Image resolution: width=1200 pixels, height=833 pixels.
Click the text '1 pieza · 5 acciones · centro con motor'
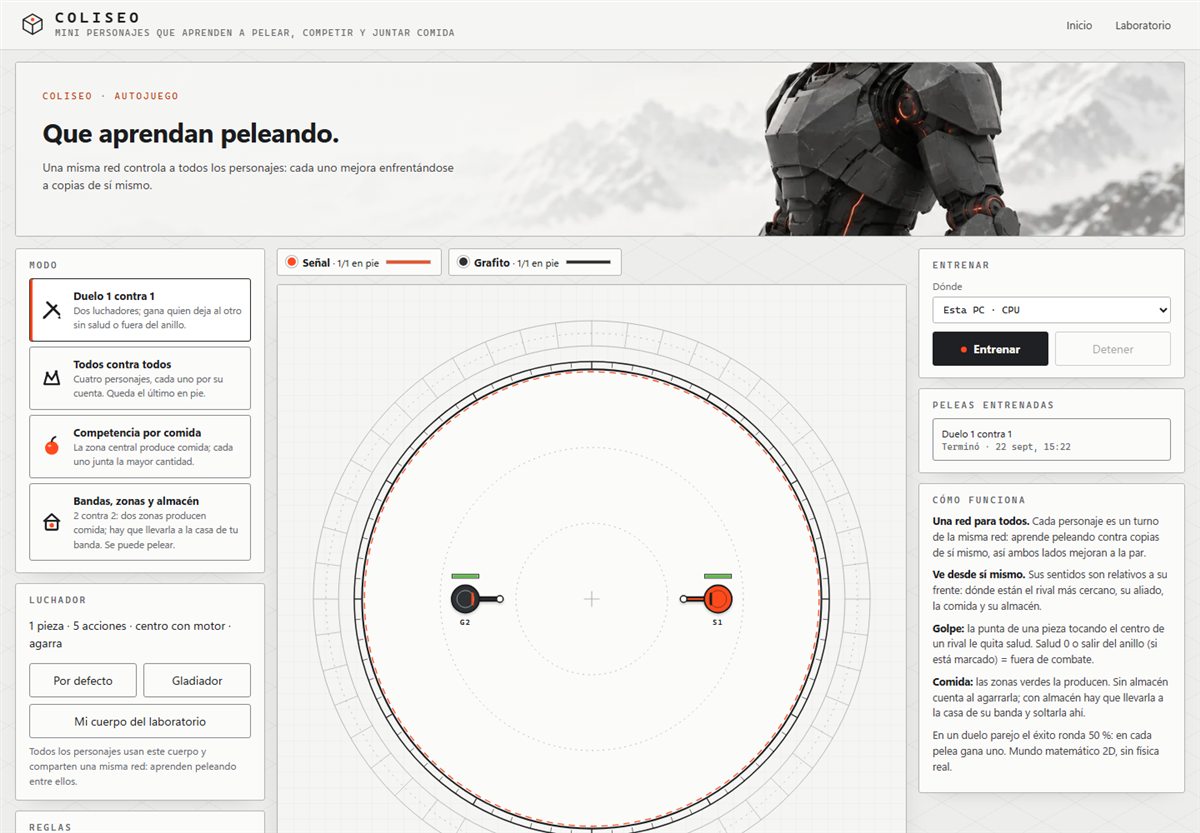click(130, 626)
